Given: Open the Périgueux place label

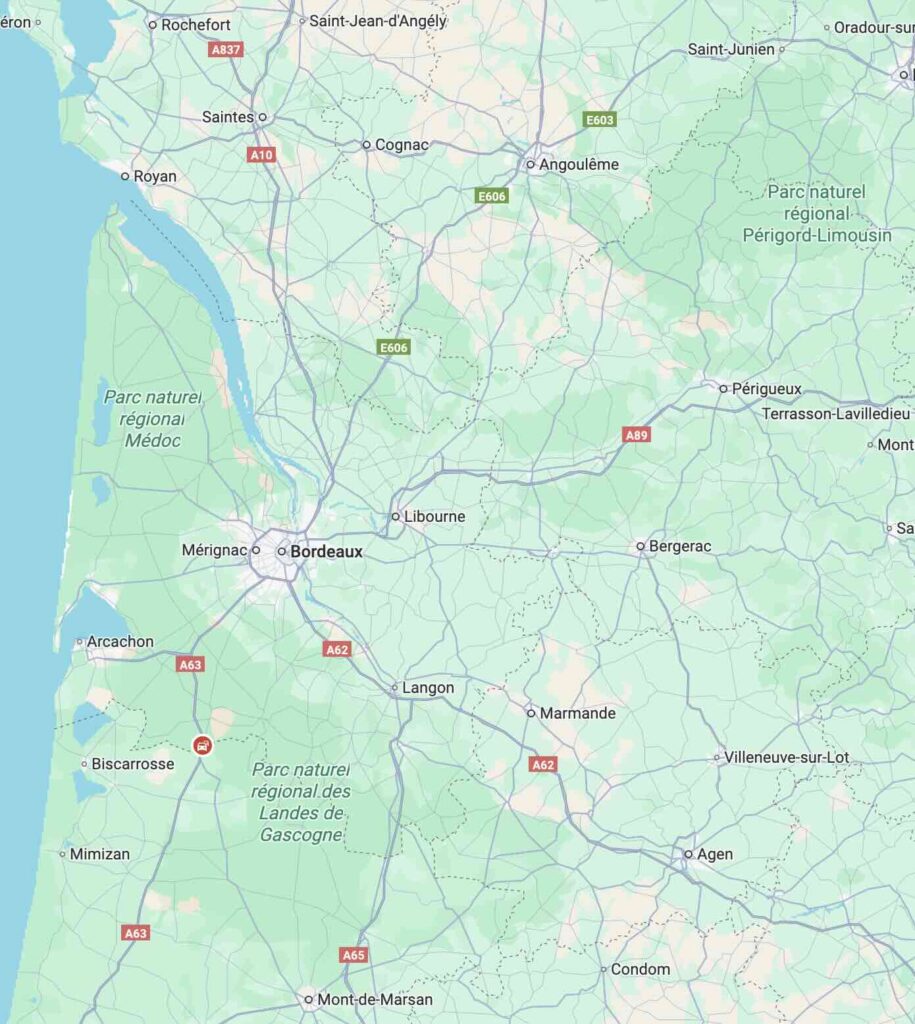Looking at the screenshot, I should (x=766, y=389).
